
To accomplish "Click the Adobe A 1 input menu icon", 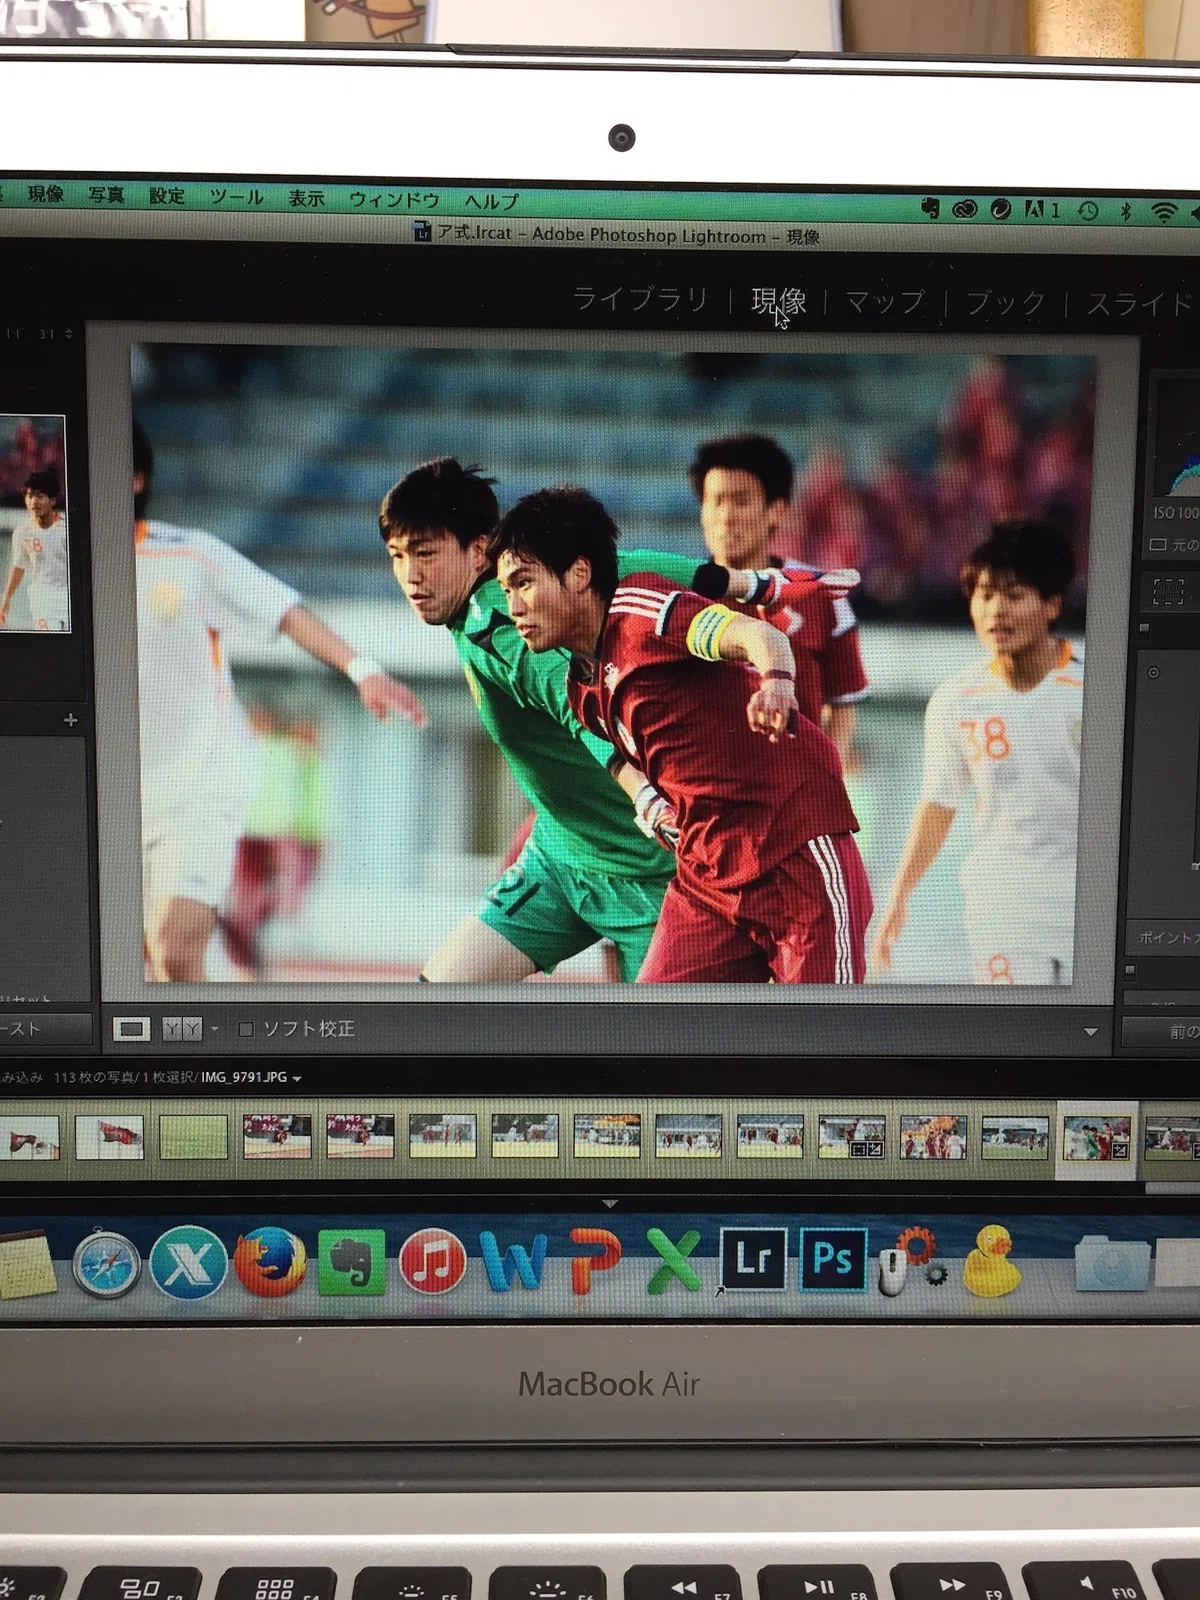I will (x=1041, y=210).
